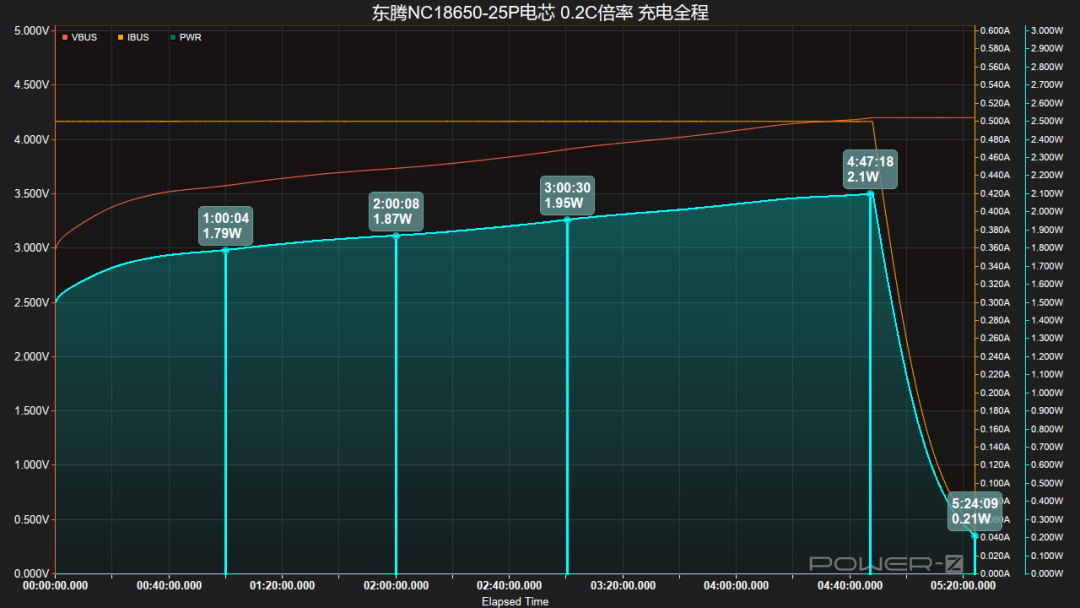The width and height of the screenshot is (1080, 608).
Task: Click the 03:20:00.000 time axis label
Action: (x=623, y=586)
